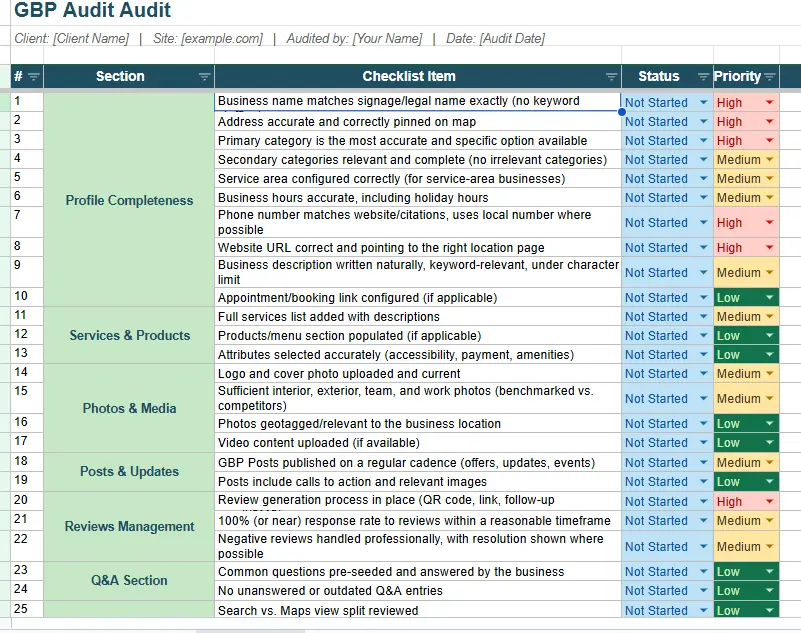Viewport: 801px width, 633px height.
Task: Open Priority dropdown for Secondary categories row
Action: pos(769,159)
